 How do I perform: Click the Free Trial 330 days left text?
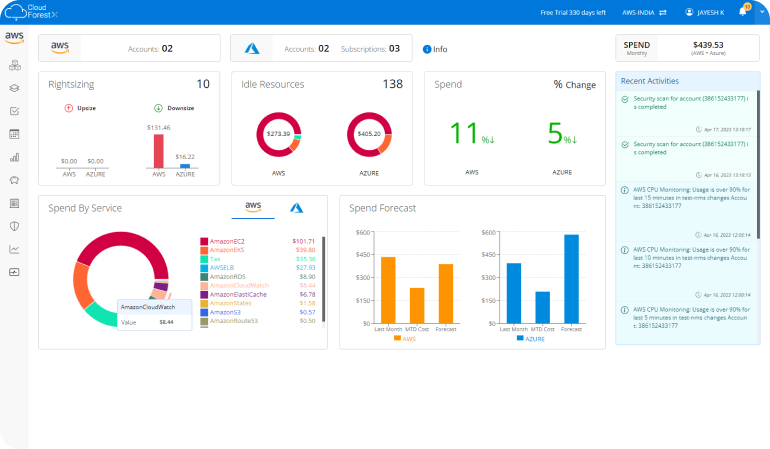tap(573, 12)
